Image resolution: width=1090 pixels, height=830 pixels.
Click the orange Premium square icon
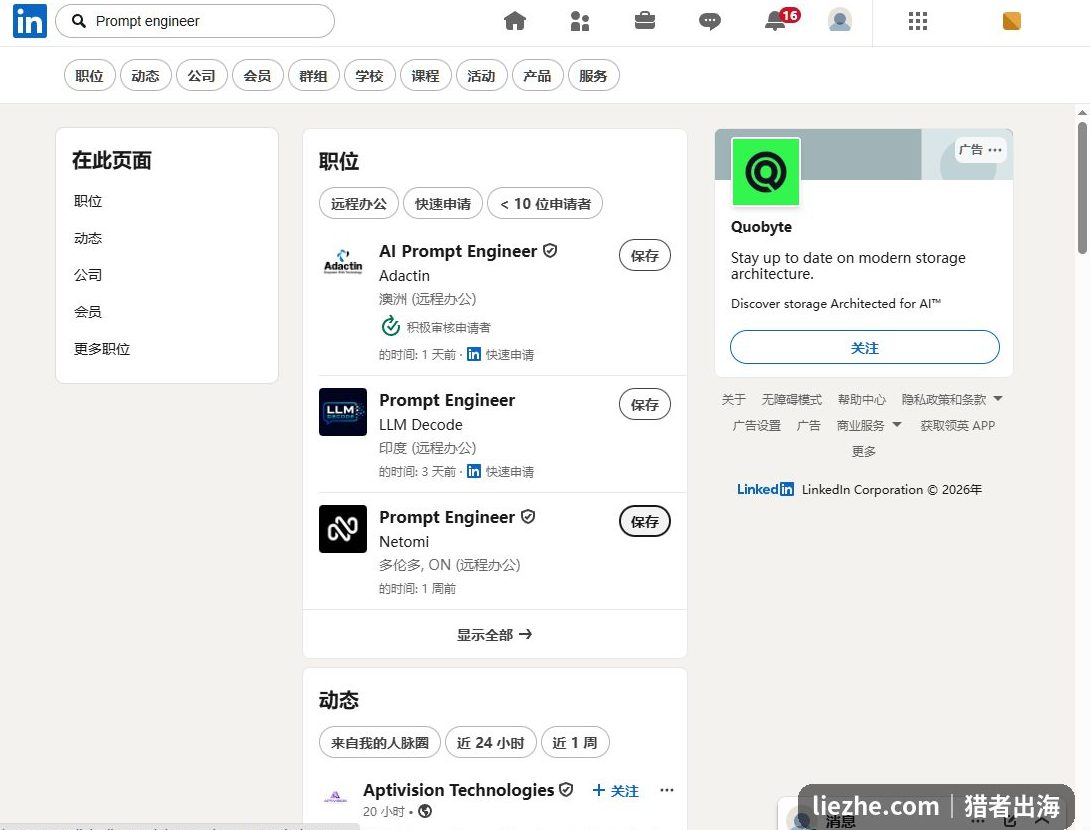pos(1011,22)
